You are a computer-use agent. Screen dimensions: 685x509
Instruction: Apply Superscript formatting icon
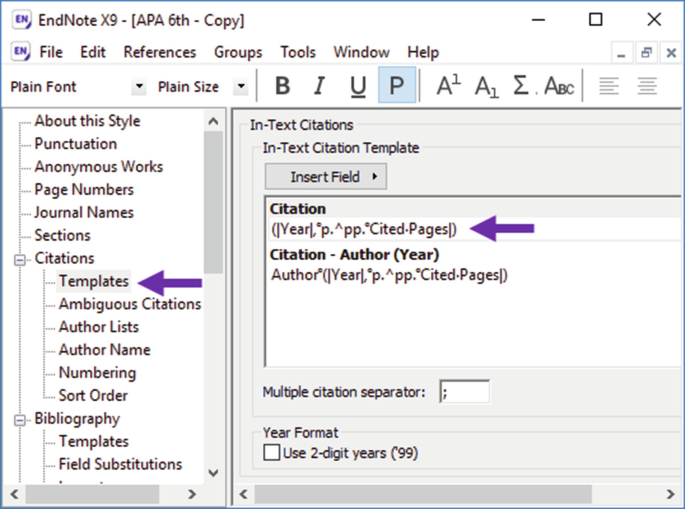pos(449,86)
